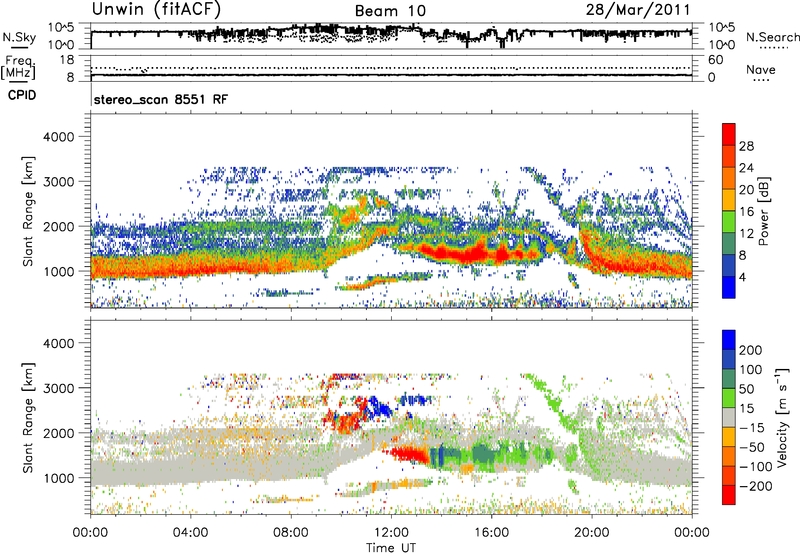This screenshot has height=554, width=800.
Task: Click the blue high-velocity patch in velocity plot
Action: click(x=380, y=406)
